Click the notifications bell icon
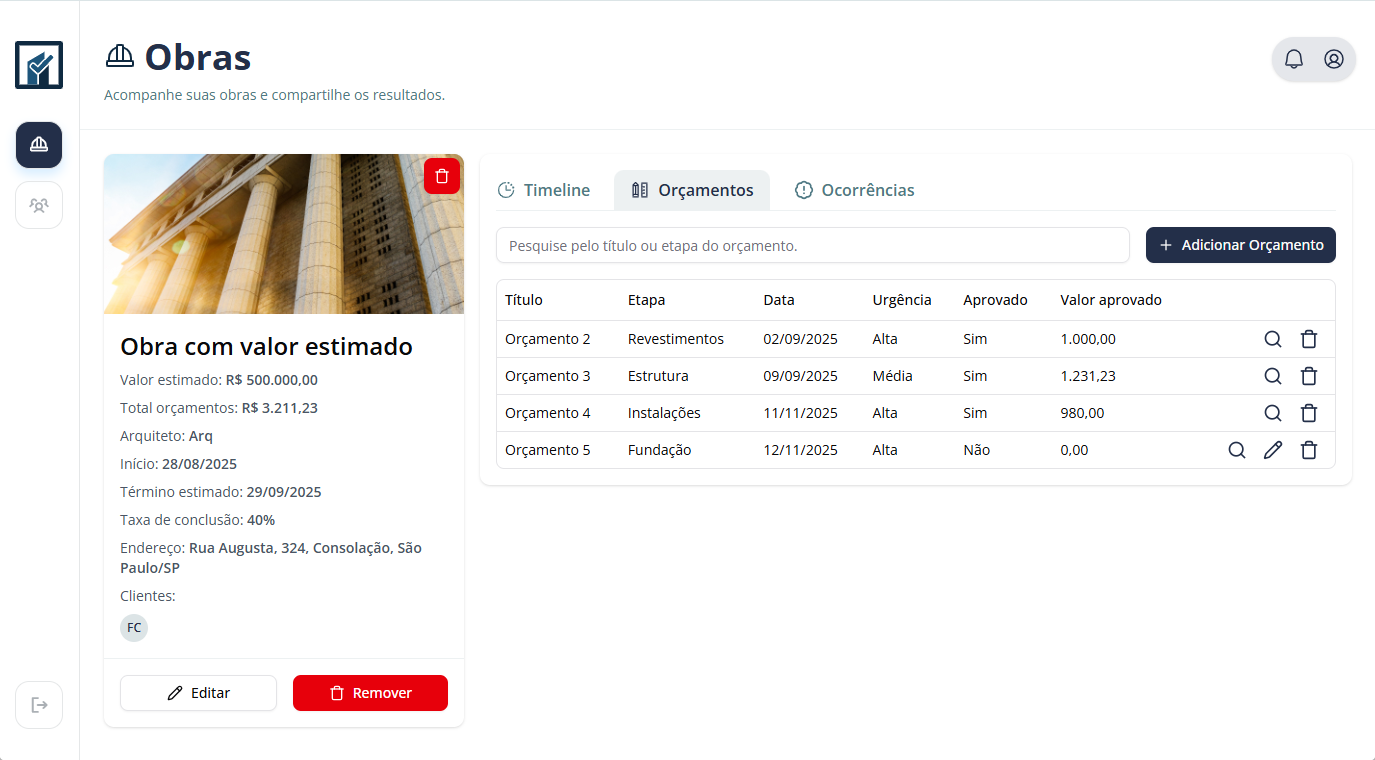The image size is (1375, 760). [x=1294, y=59]
